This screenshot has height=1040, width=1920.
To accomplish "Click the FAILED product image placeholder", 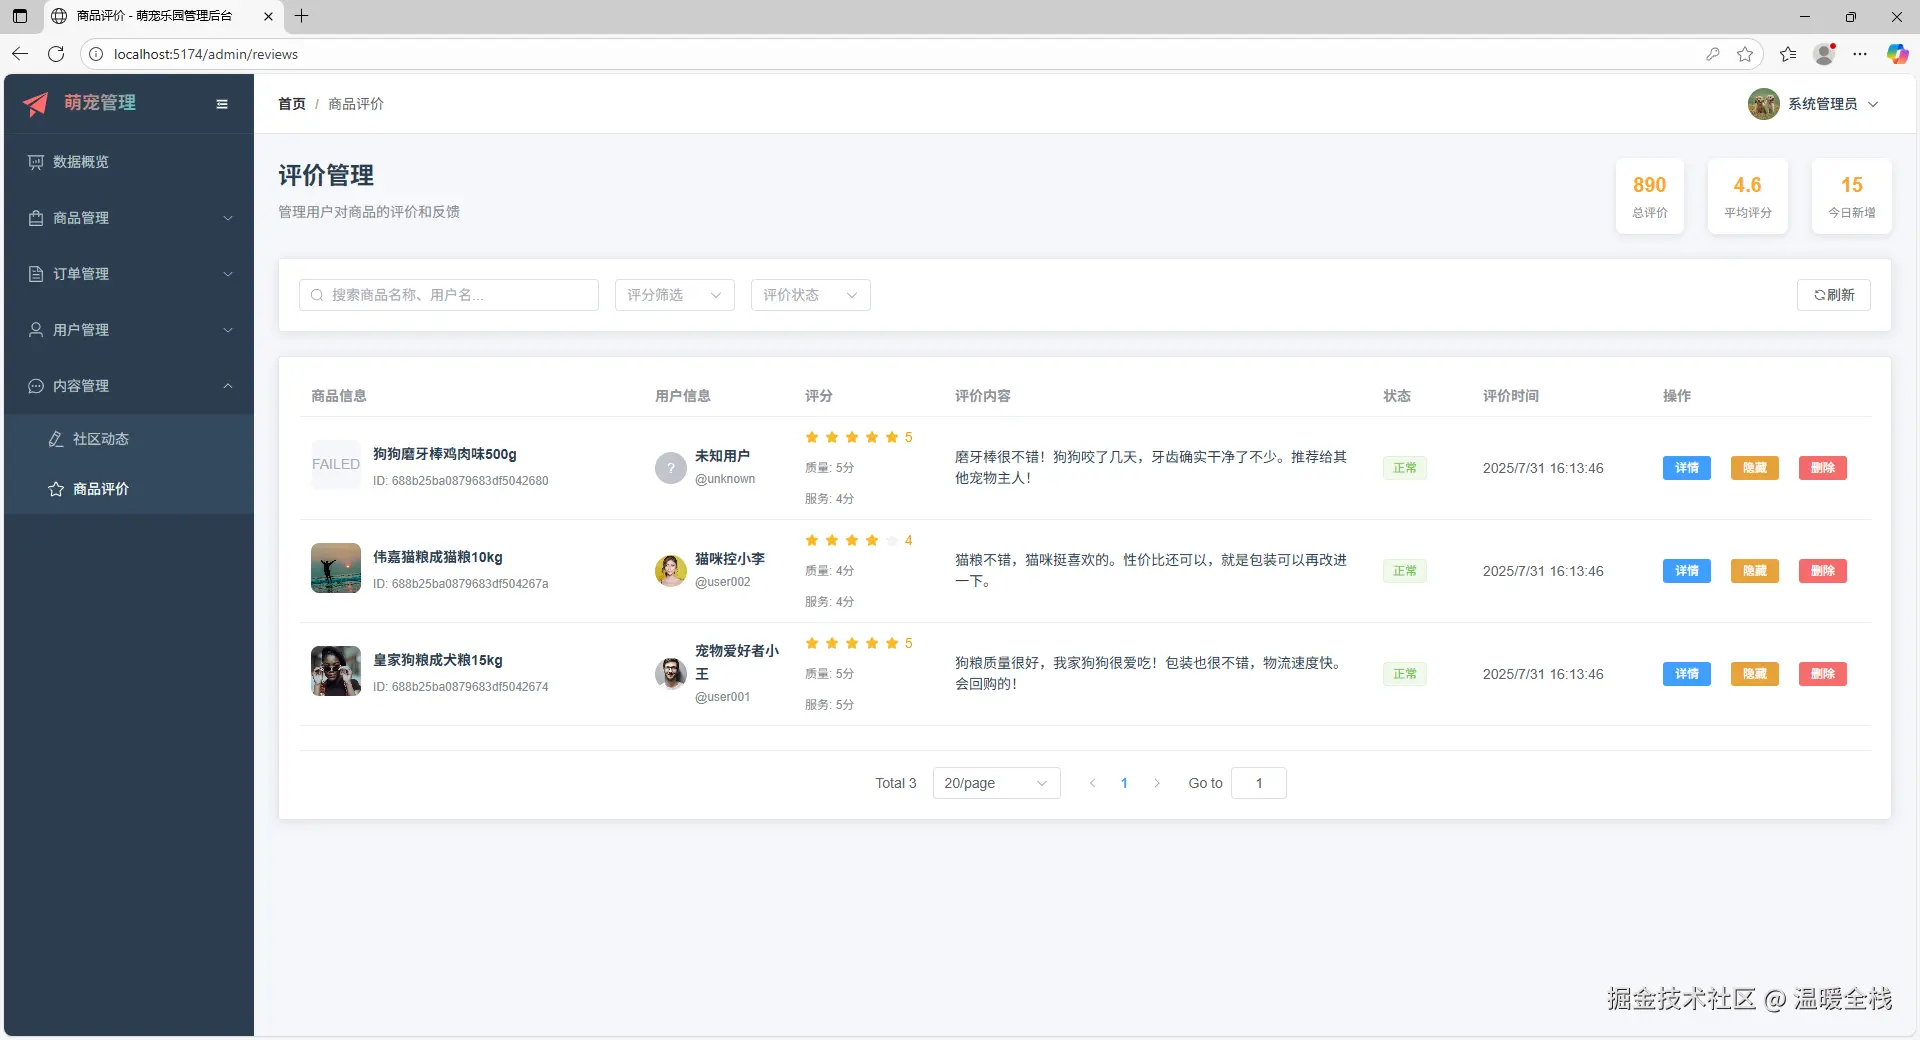I will click(x=336, y=465).
